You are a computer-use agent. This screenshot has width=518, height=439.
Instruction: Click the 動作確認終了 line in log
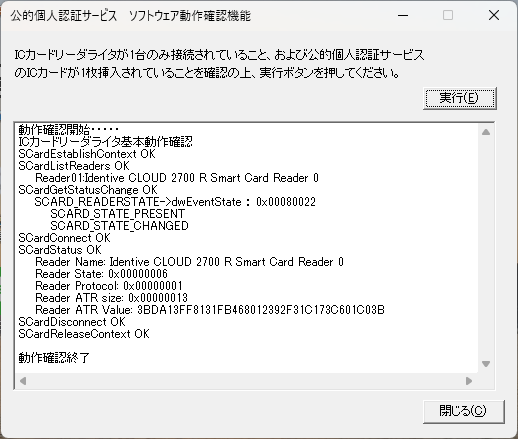(x=54, y=358)
